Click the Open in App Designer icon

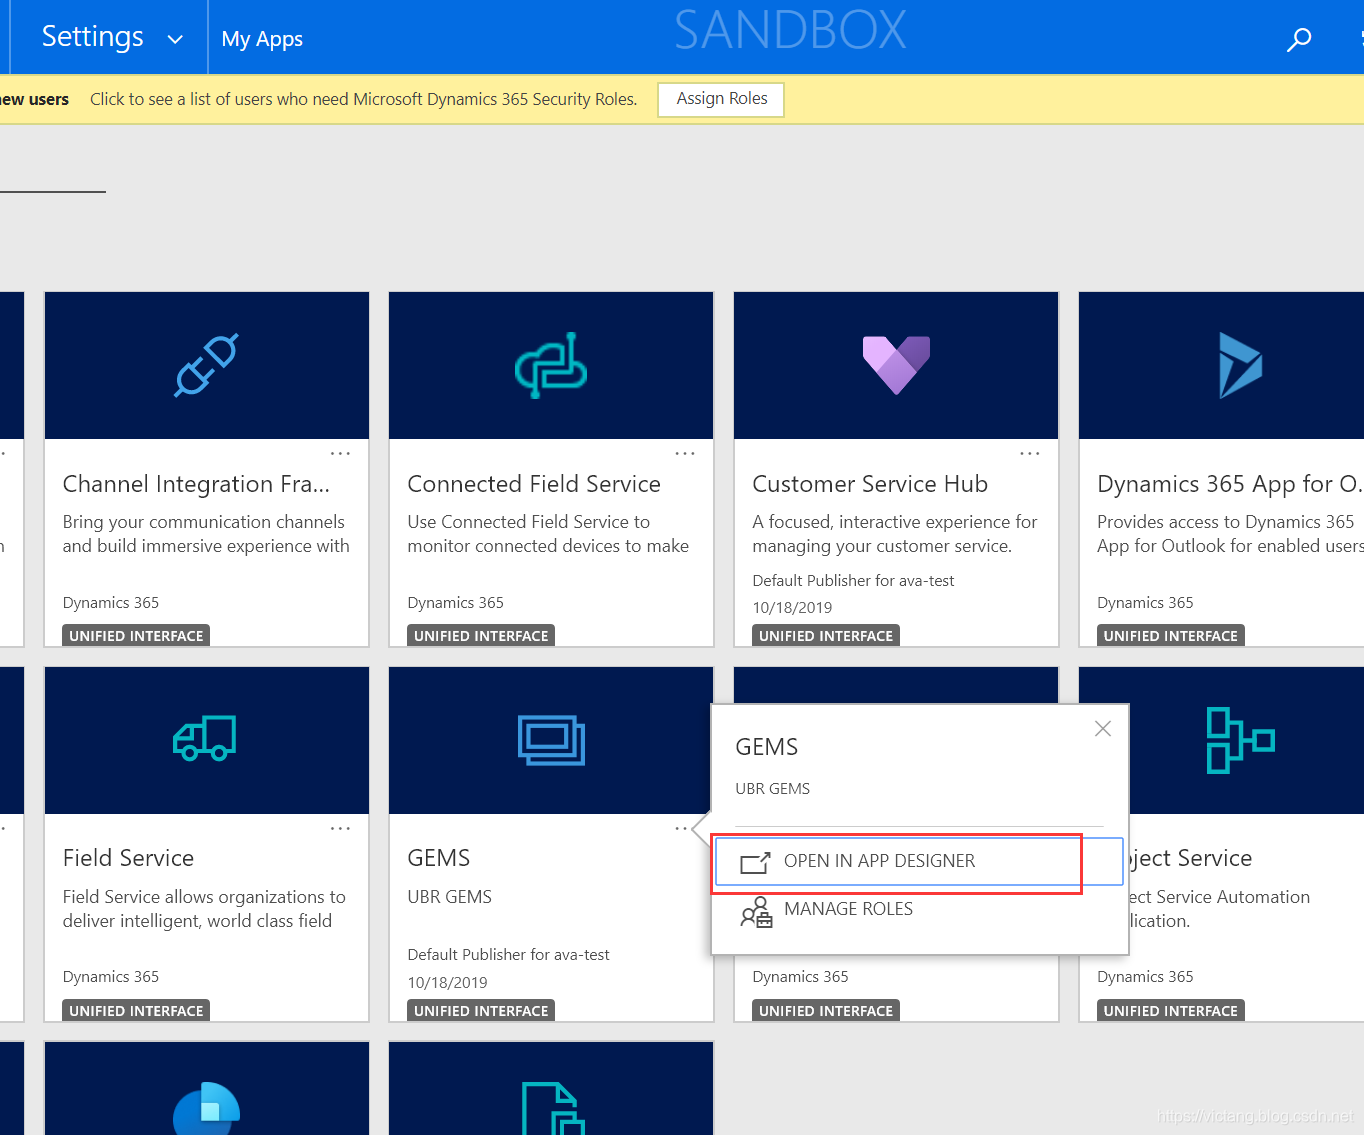[756, 862]
